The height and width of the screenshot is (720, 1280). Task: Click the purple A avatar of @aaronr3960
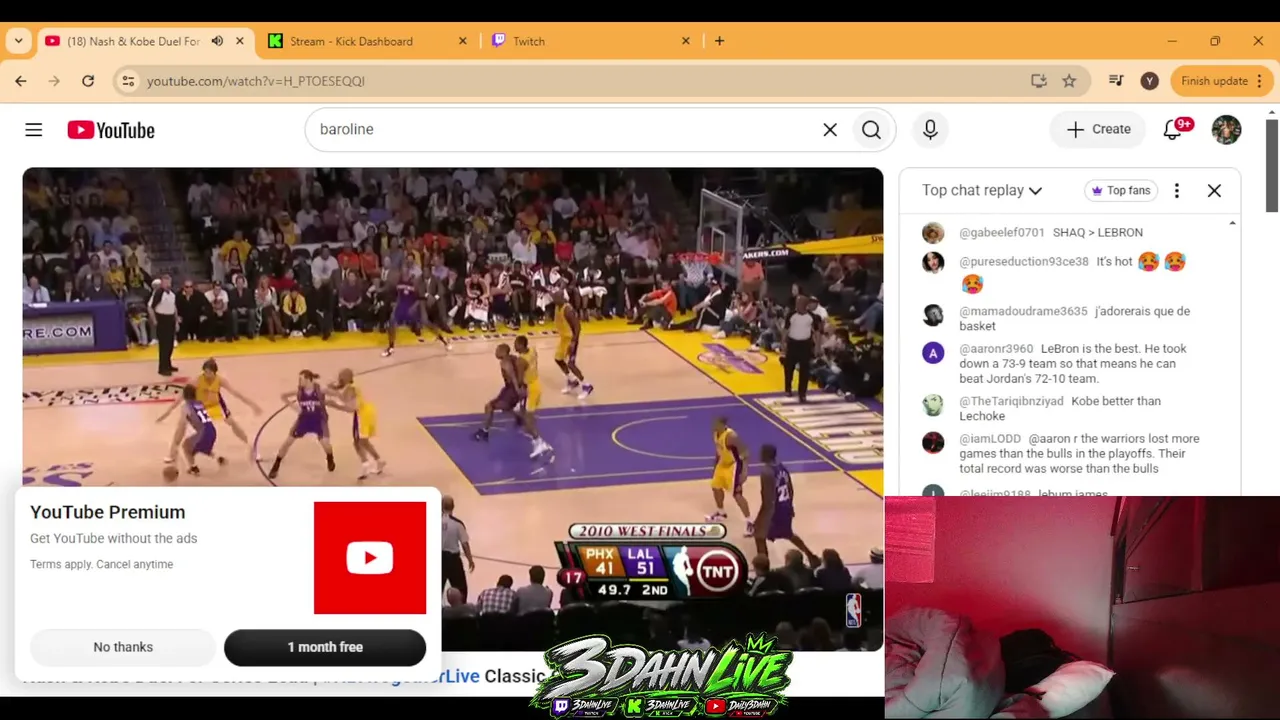tap(933, 353)
